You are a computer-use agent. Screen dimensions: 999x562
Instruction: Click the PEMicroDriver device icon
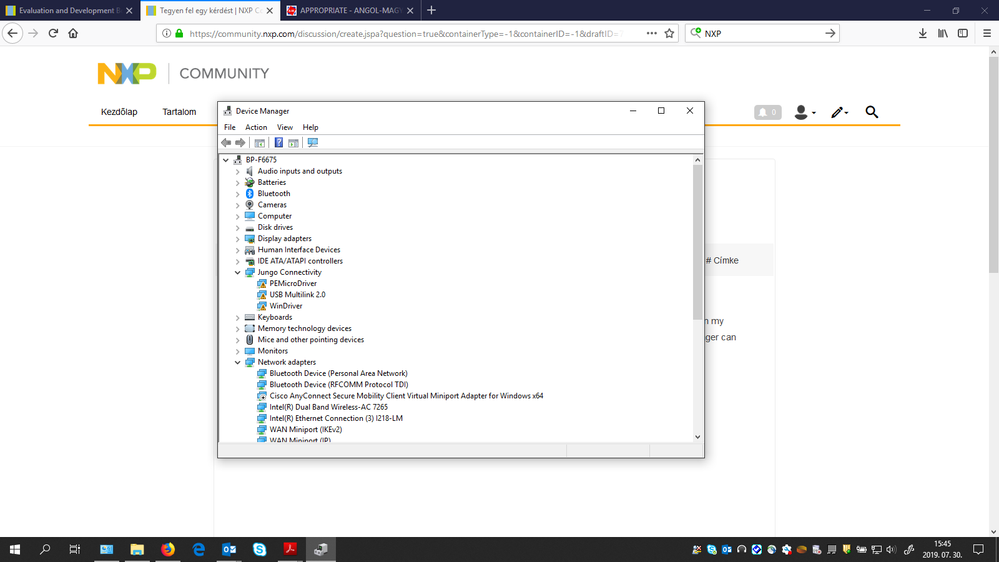click(x=262, y=284)
